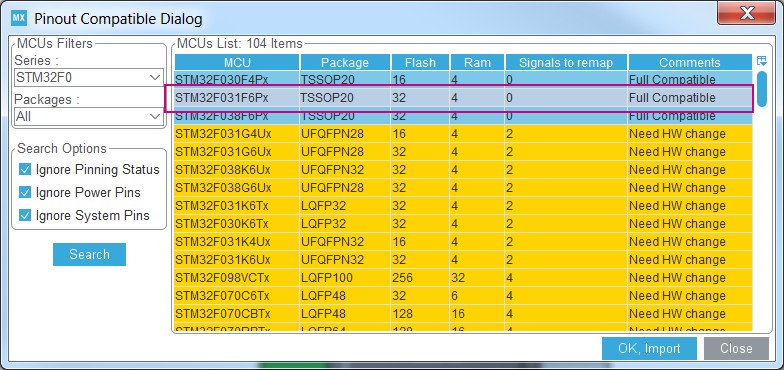Select the STM32F031G4Ux row
Screen dimensions: 784x370
pyautogui.click(x=464, y=134)
